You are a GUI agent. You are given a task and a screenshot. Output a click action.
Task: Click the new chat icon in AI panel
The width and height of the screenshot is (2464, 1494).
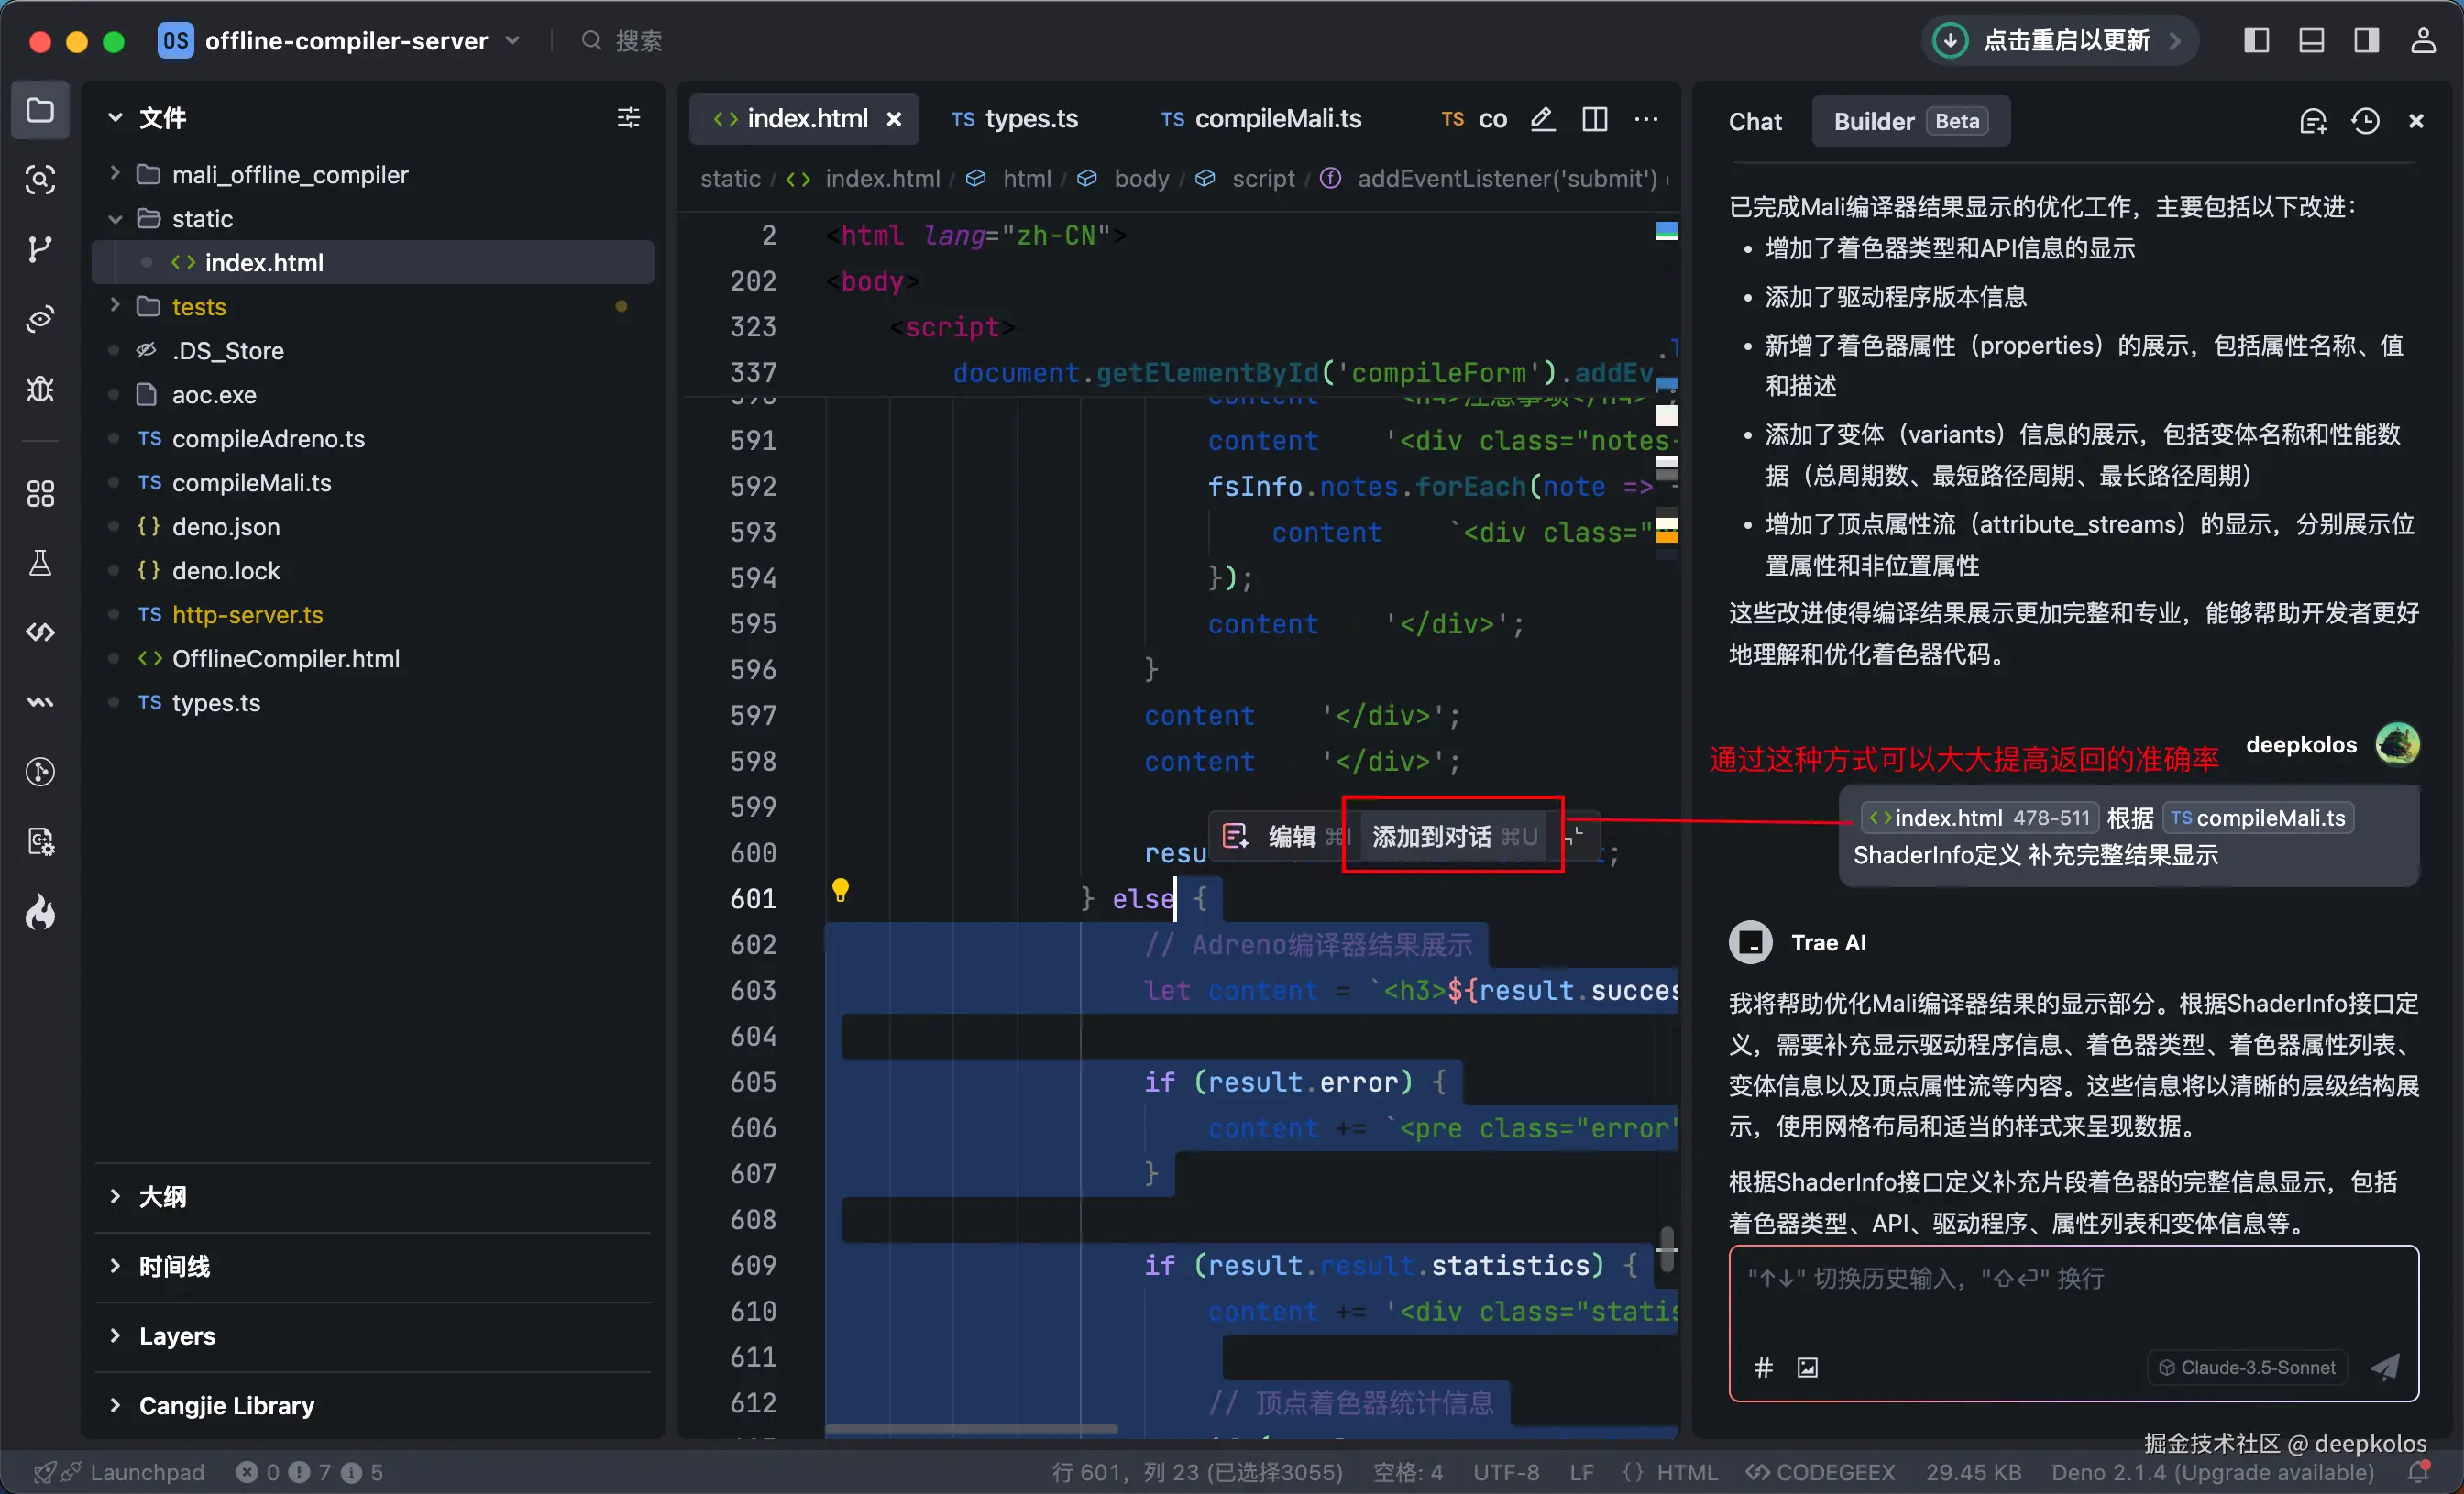[x=2313, y=121]
